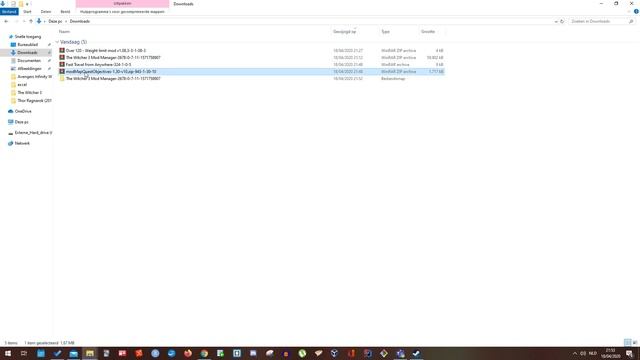Image resolution: width=640 pixels, height=360 pixels.
Task: Switch to details view layout icon
Action: coord(627,342)
